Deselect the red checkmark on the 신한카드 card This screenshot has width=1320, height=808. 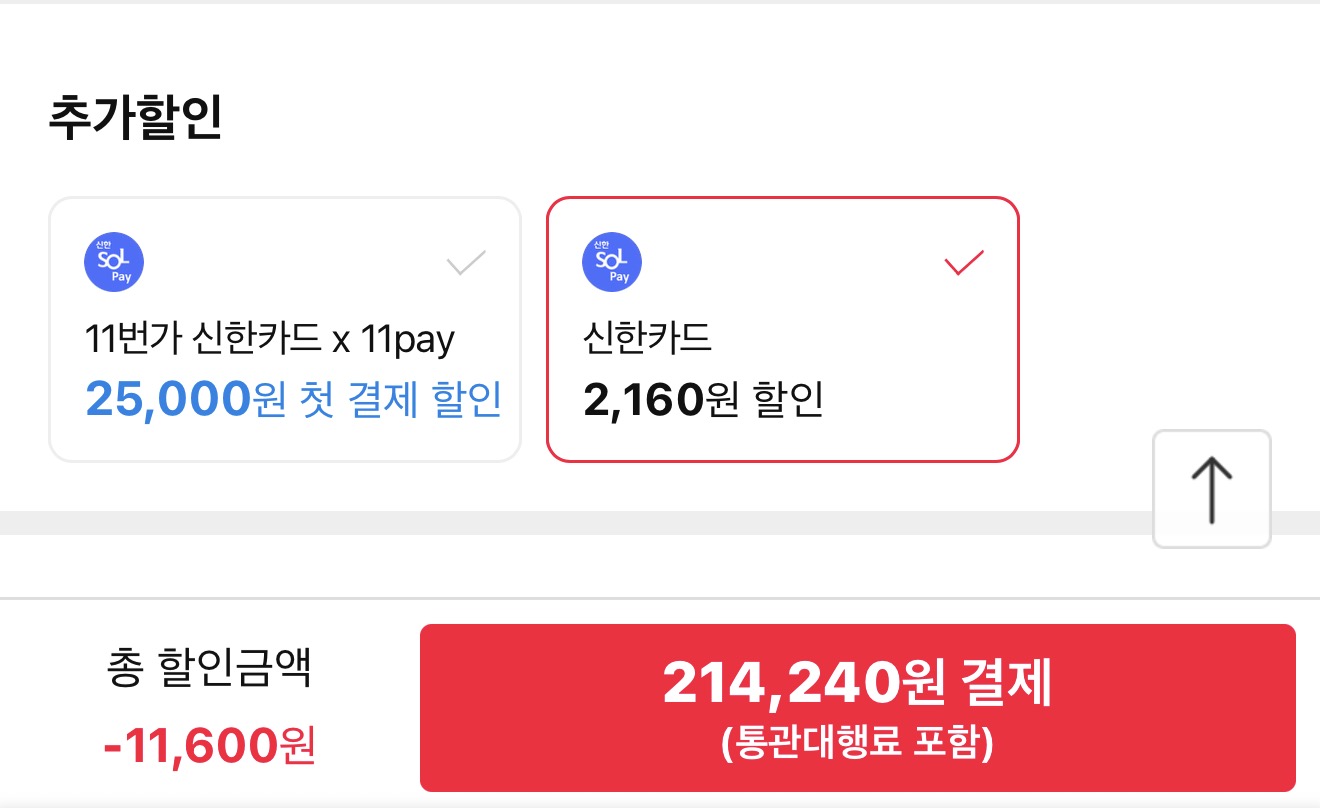point(964,263)
